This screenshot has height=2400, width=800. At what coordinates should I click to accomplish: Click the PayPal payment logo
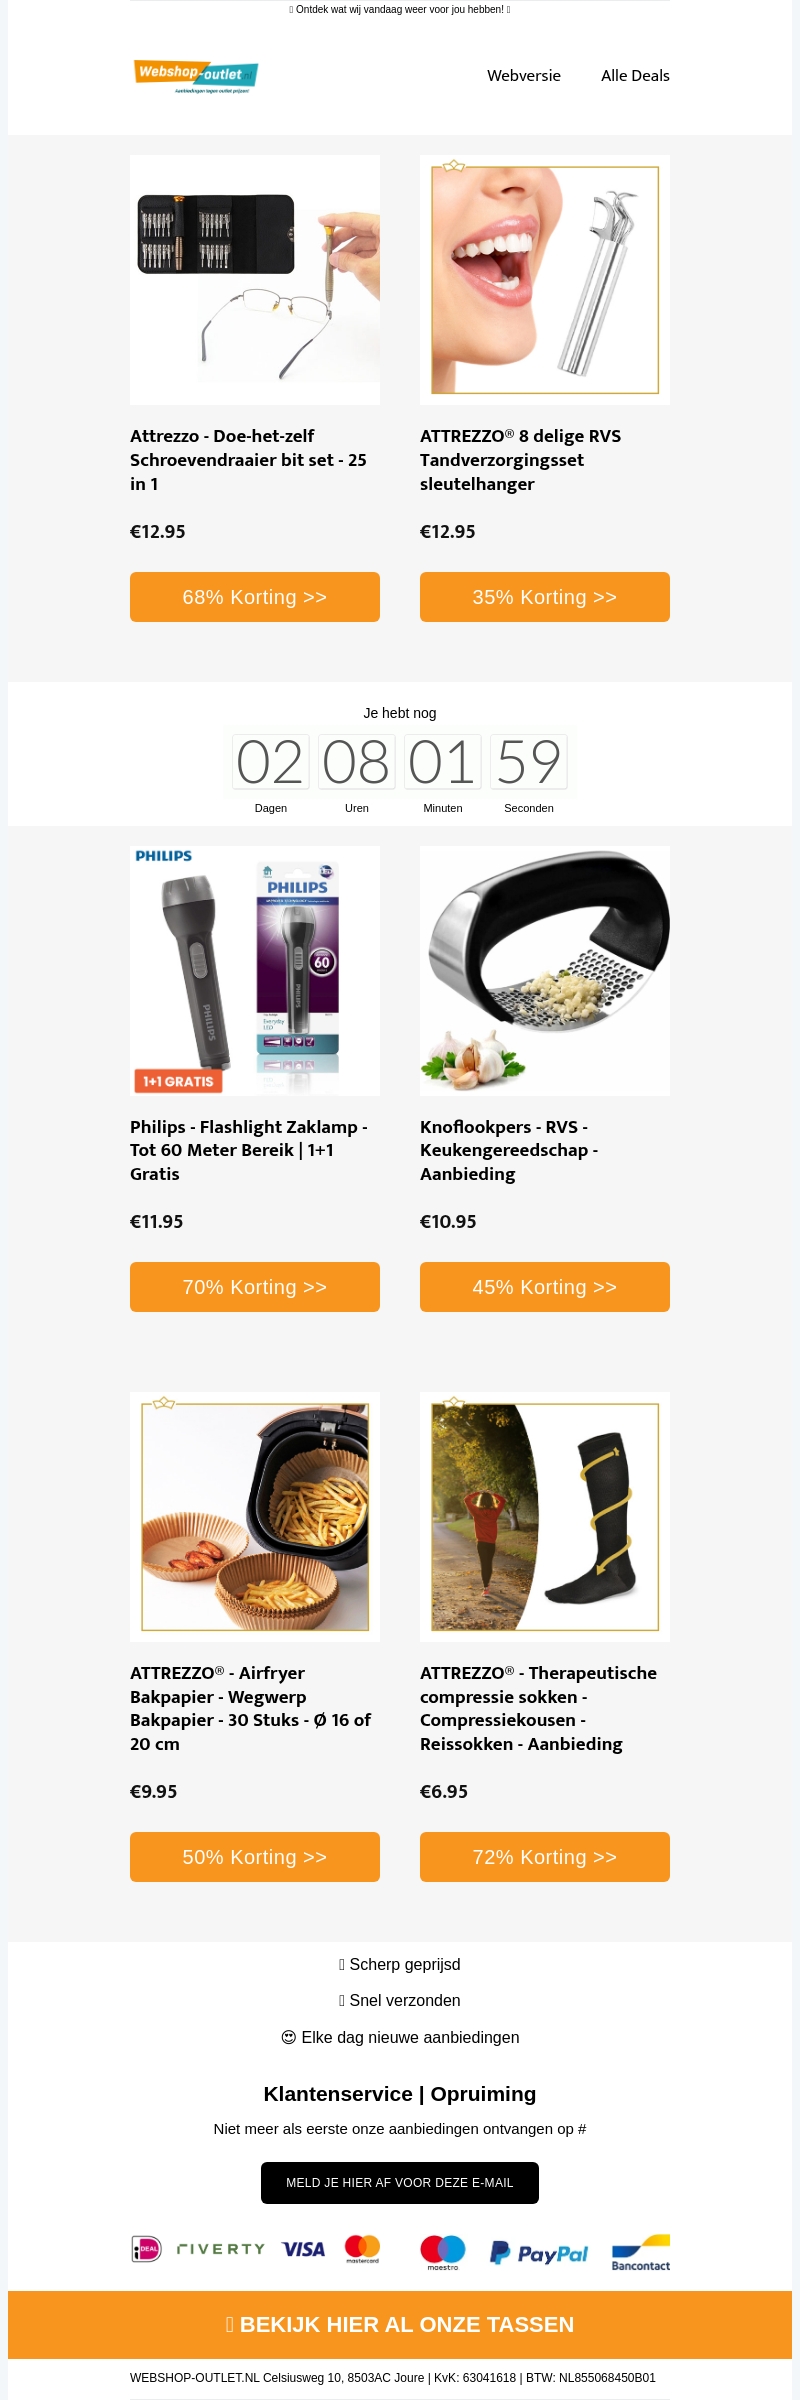(x=539, y=2253)
